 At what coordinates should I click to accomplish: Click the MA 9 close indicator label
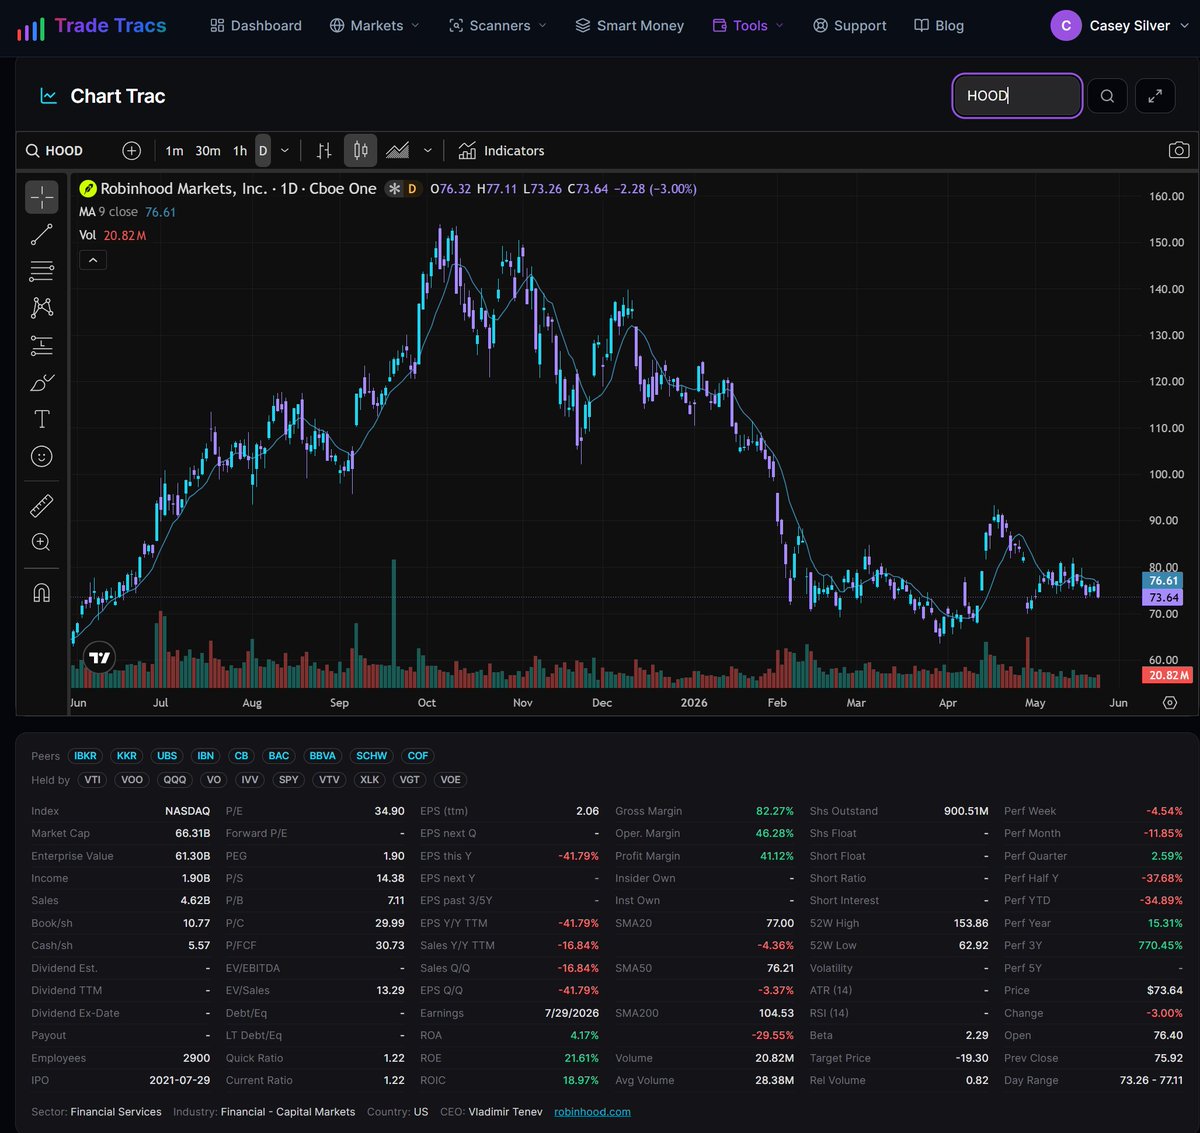[109, 212]
